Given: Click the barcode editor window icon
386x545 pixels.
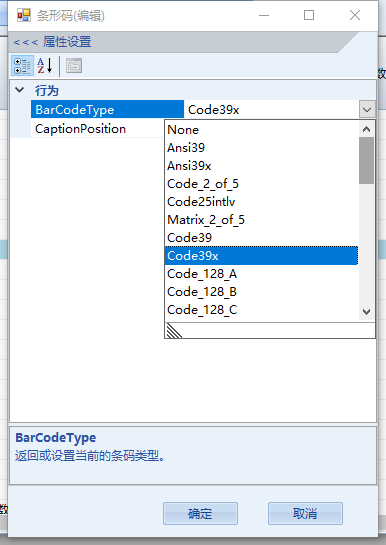Looking at the screenshot, I should pyautogui.click(x=24, y=15).
